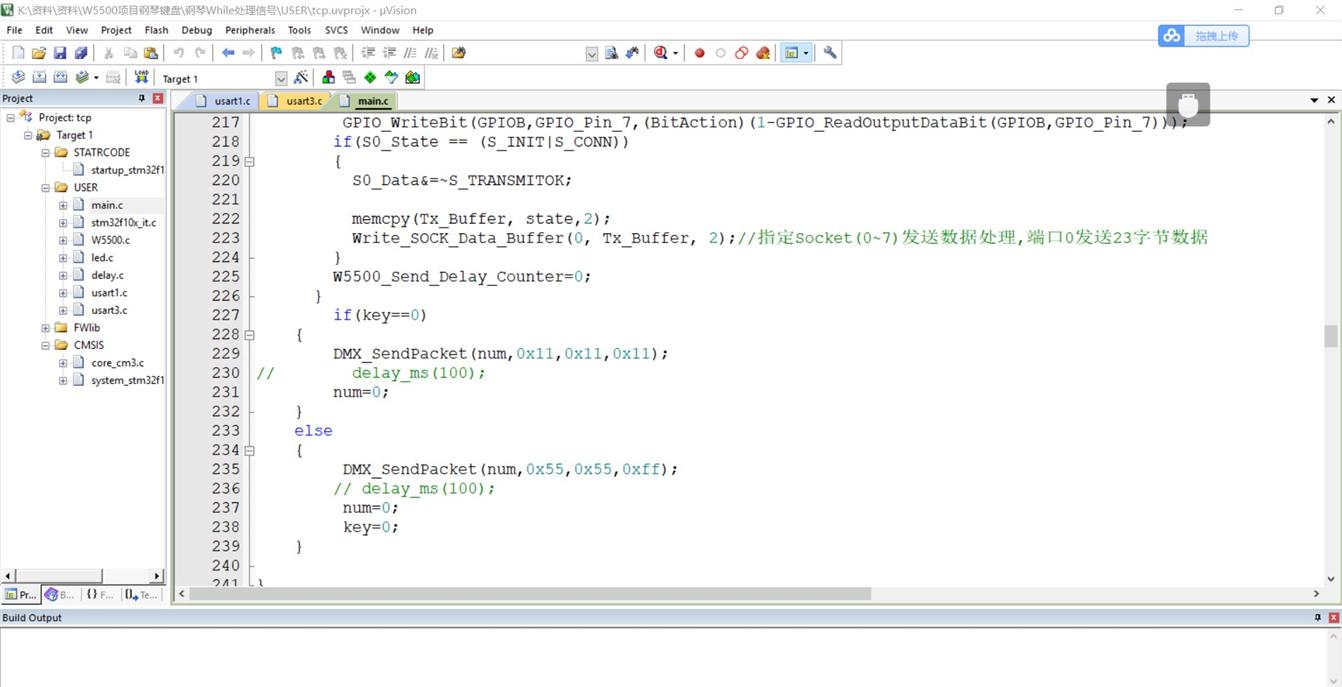Insert a breakpoint with the red dot icon
Screen dimensions: 1342x687
[x=700, y=53]
